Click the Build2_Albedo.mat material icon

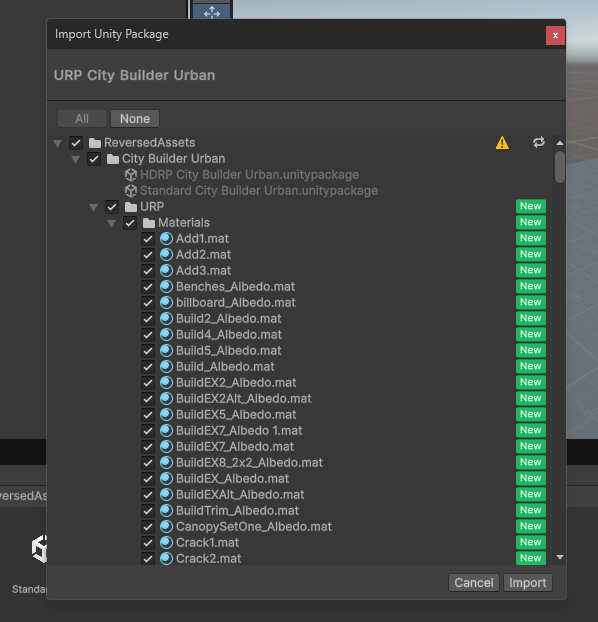click(x=166, y=319)
